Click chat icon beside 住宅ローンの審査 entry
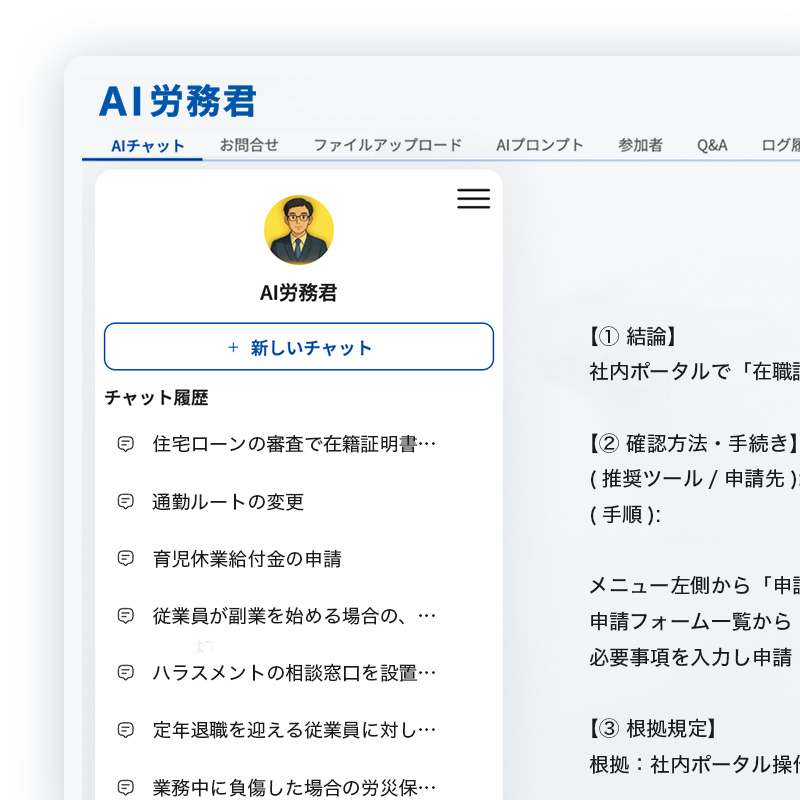 (126, 444)
